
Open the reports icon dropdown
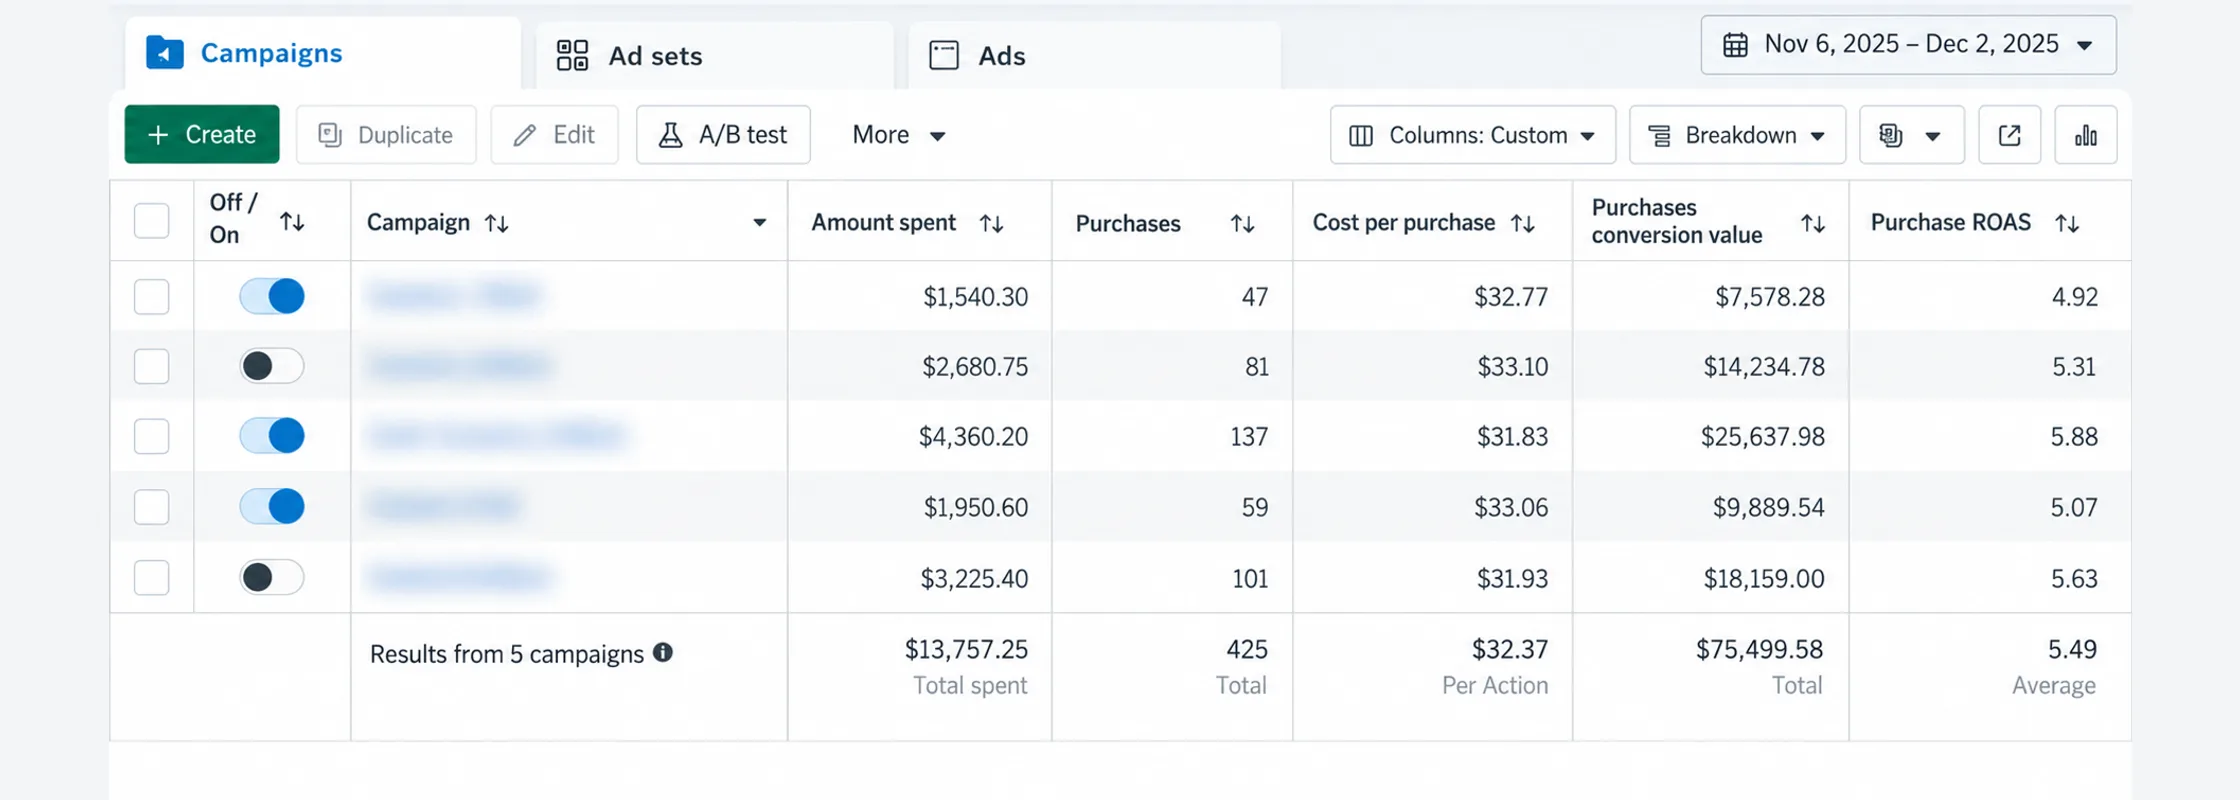tap(1911, 135)
